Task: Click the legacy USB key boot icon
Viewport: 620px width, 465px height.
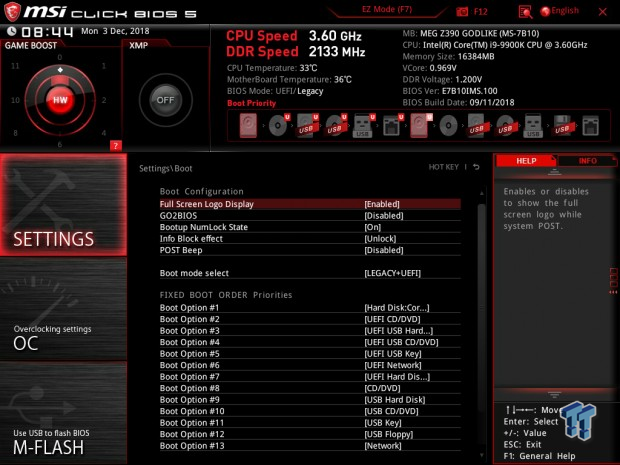Action: pyautogui.click(x=533, y=126)
